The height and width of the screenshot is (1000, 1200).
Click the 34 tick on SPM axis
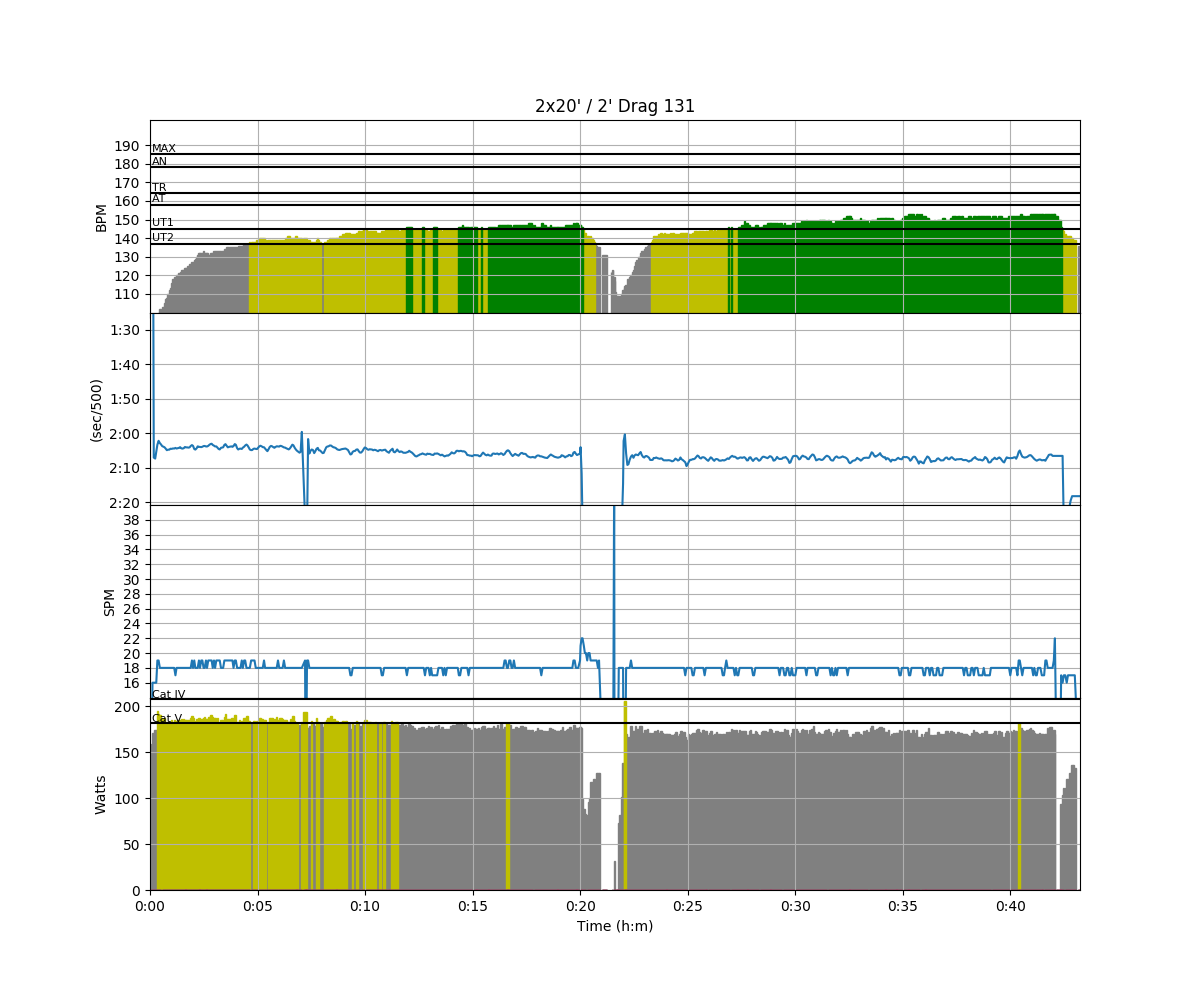131,550
